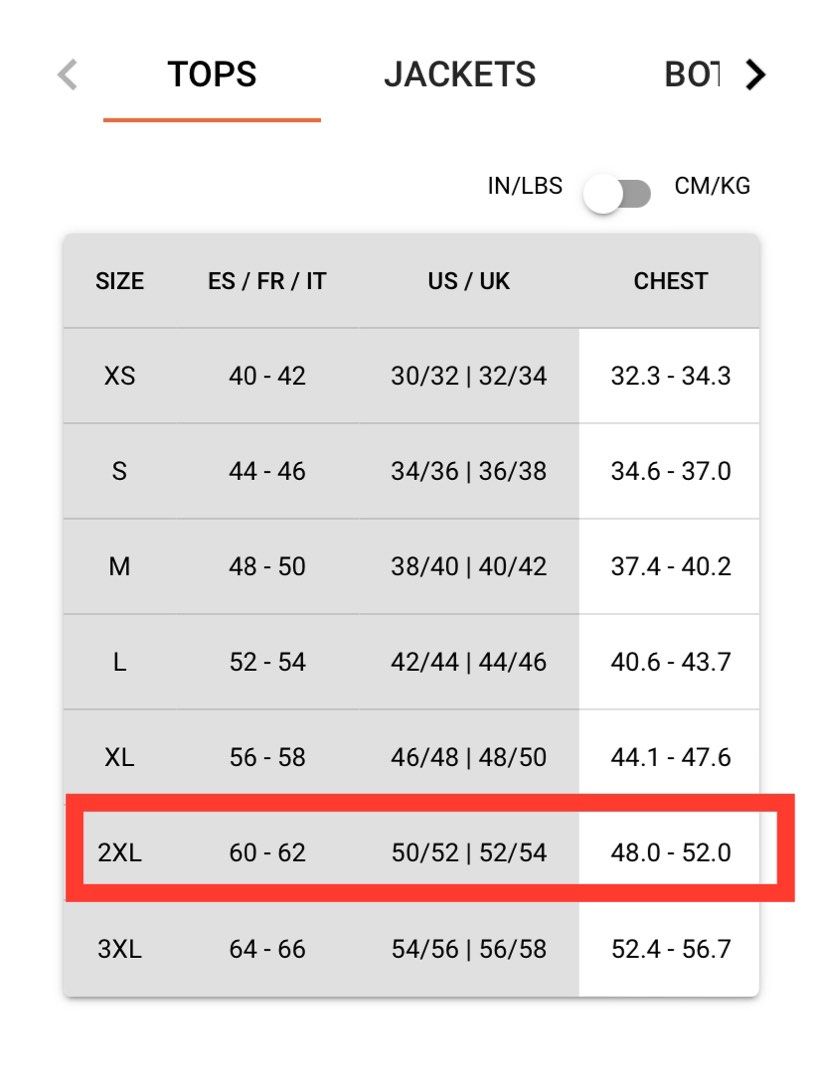Click the 56 - 58 EU size cell
The image size is (823, 1080).
[x=267, y=758]
